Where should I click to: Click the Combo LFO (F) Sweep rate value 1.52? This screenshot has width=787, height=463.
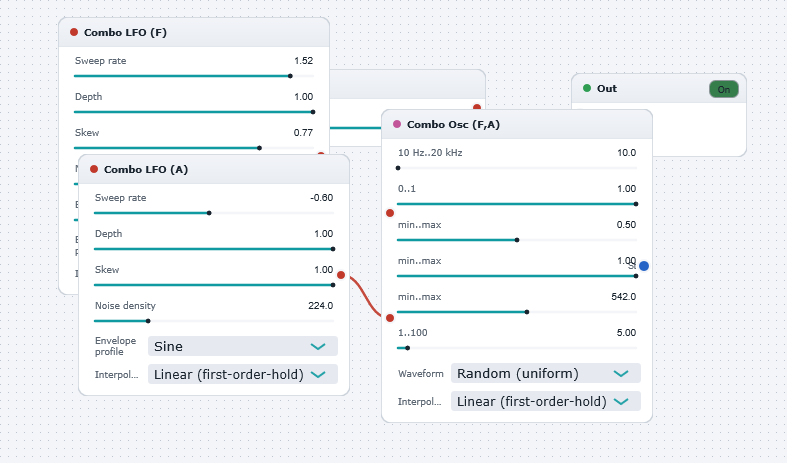304,61
